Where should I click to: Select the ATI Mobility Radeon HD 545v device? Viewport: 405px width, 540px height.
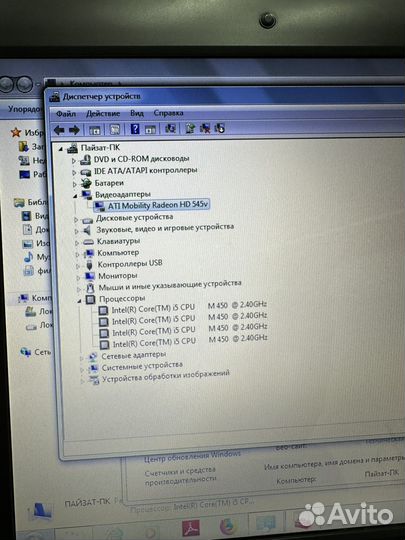pos(158,205)
